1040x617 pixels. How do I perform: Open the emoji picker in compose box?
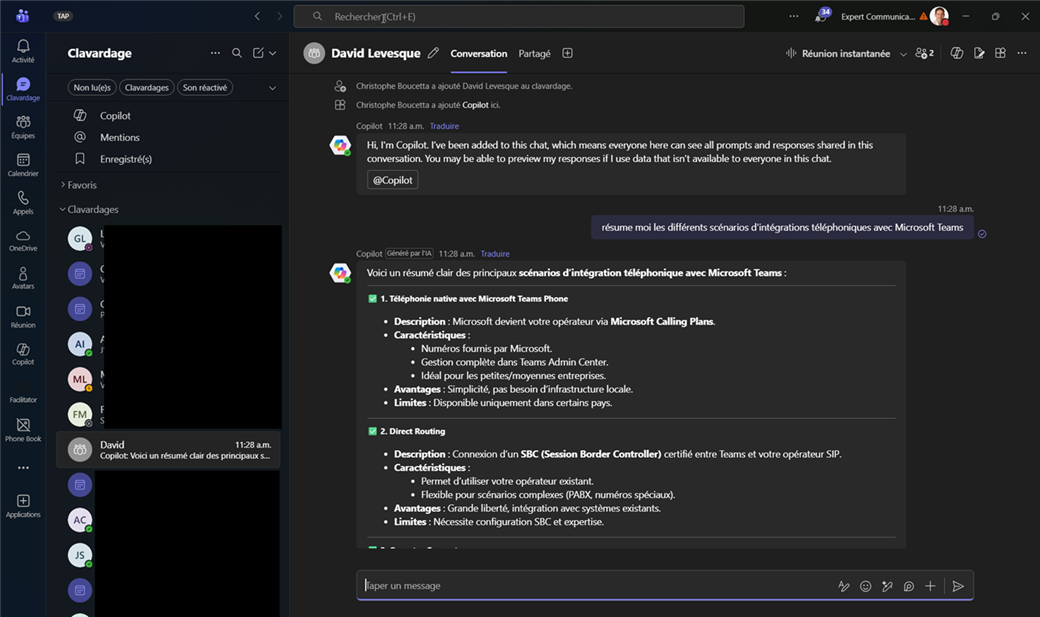click(865, 586)
